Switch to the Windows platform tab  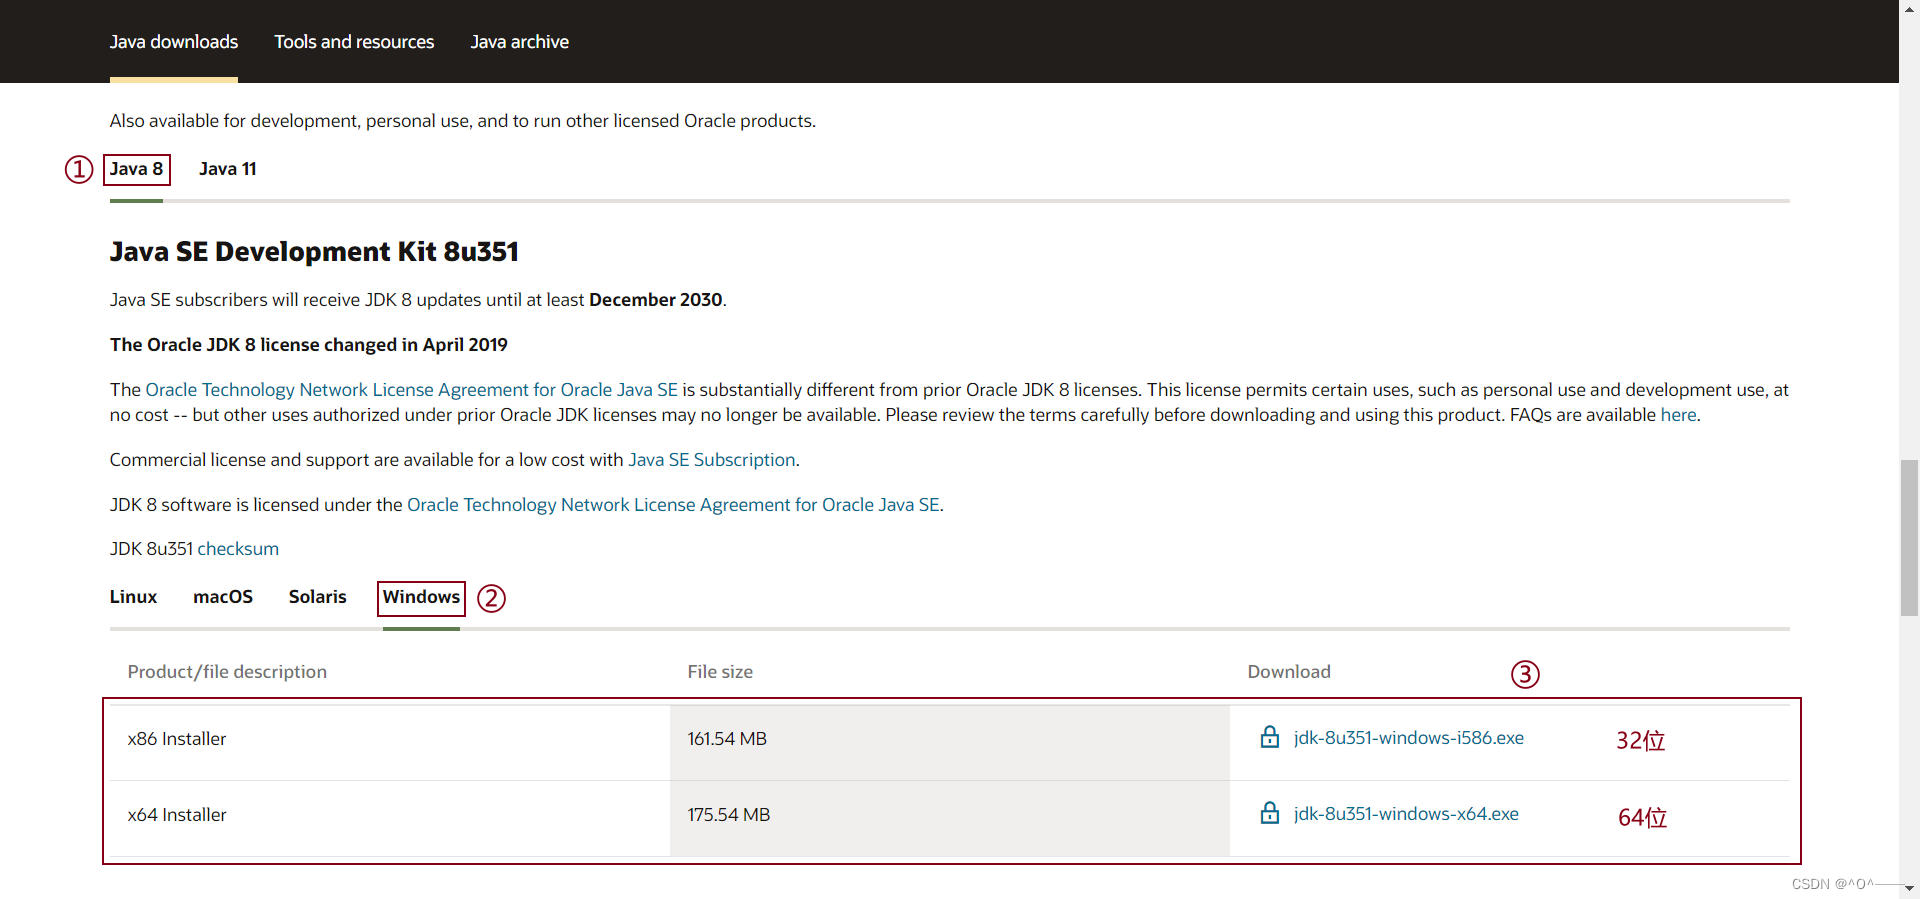[421, 597]
